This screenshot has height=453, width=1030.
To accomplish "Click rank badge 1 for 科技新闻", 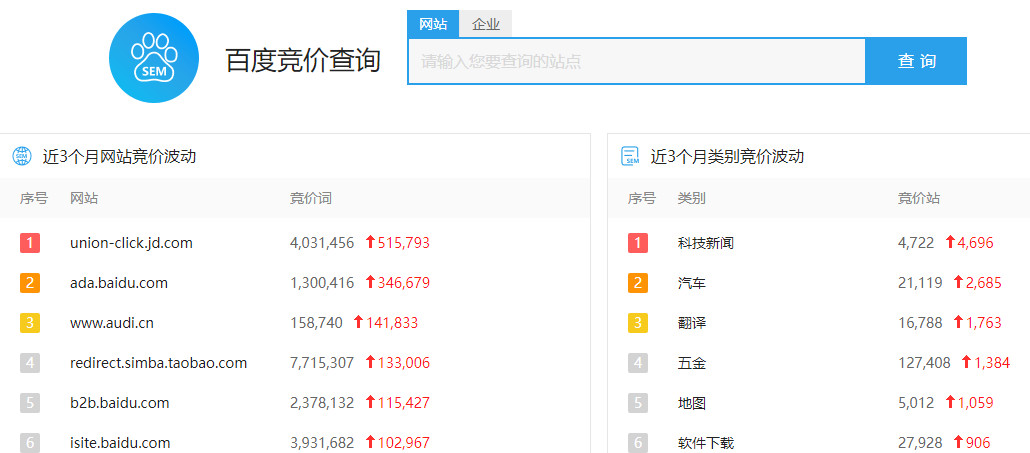I will pyautogui.click(x=638, y=243).
